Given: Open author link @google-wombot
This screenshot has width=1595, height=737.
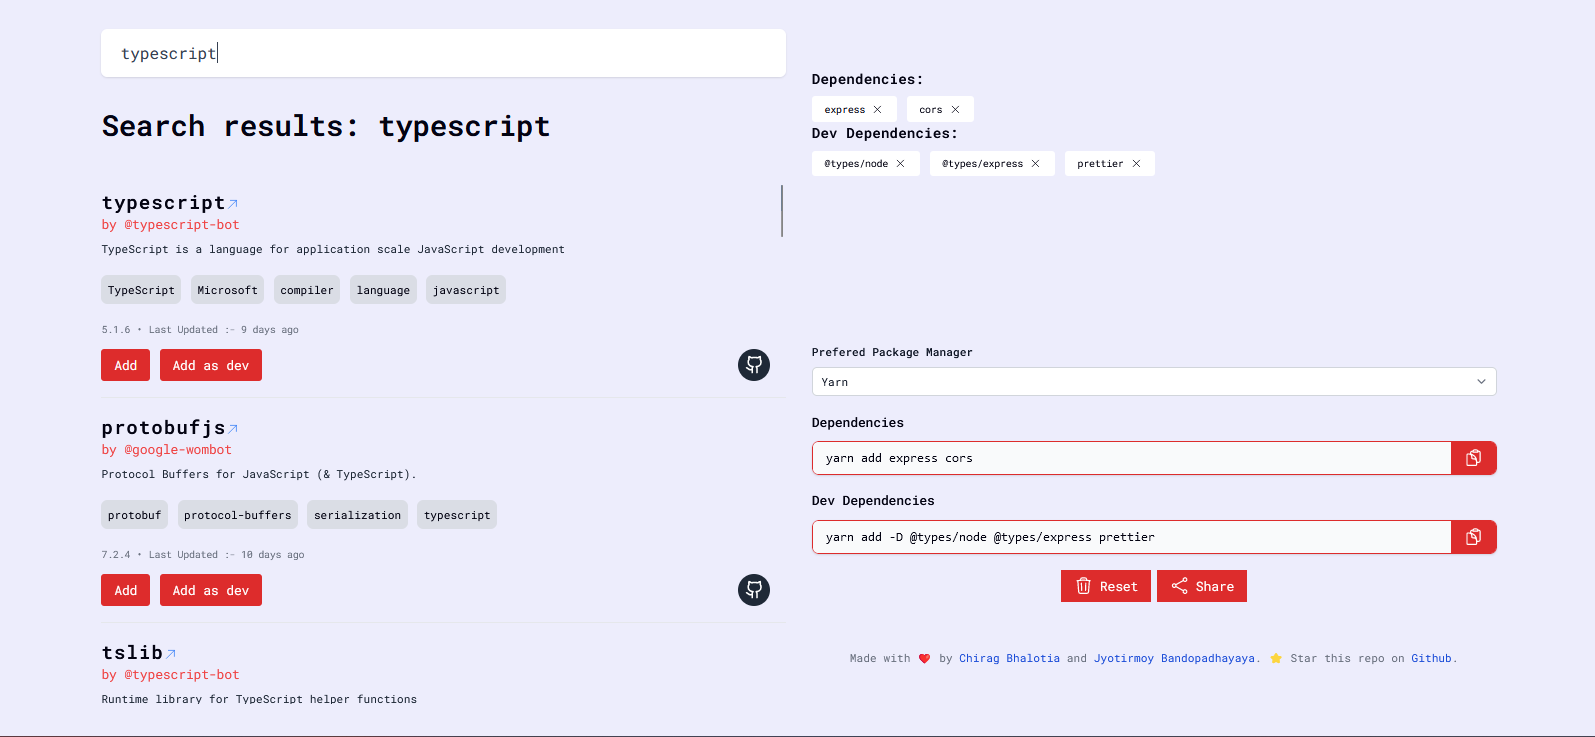Looking at the screenshot, I should coord(178,450).
